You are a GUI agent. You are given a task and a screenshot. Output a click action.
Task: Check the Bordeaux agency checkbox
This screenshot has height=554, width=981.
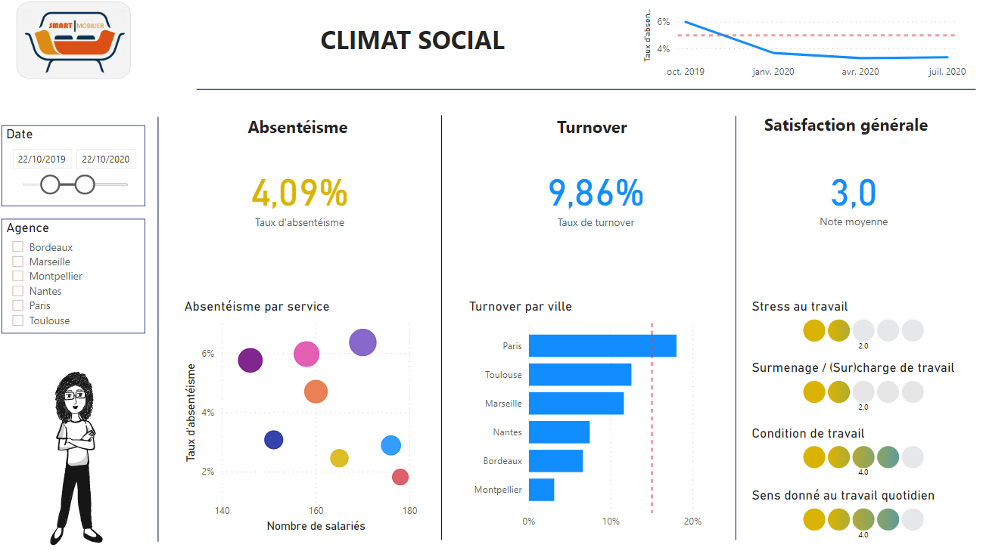pyautogui.click(x=18, y=247)
